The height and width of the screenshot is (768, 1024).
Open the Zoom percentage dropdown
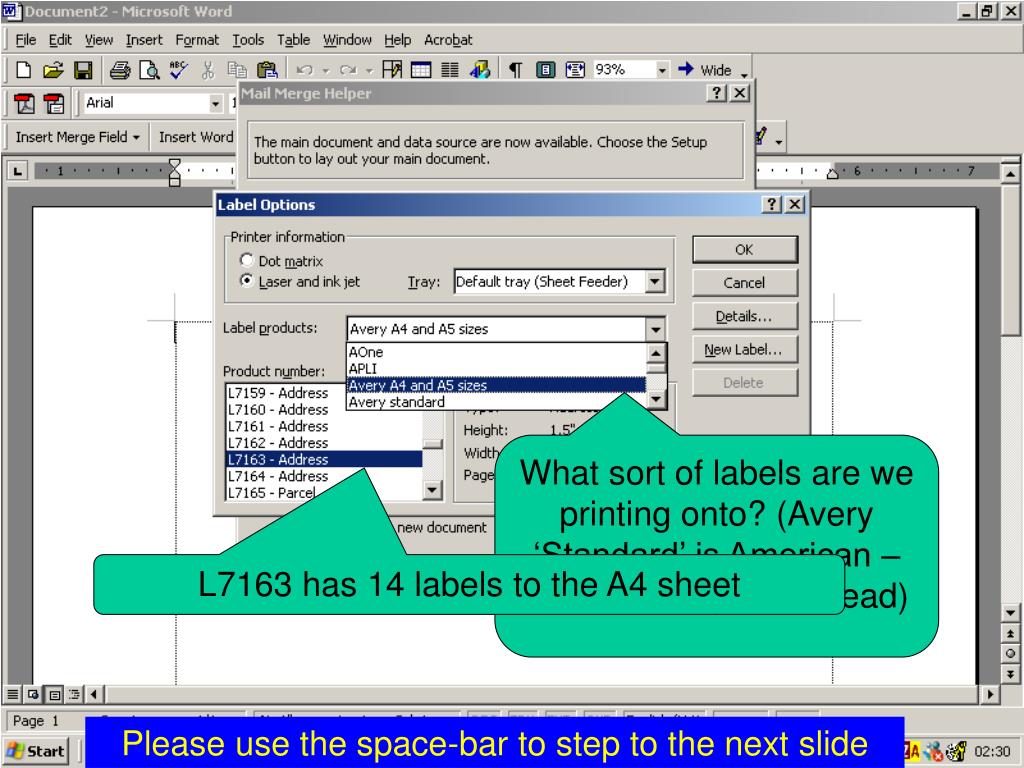pyautogui.click(x=662, y=70)
